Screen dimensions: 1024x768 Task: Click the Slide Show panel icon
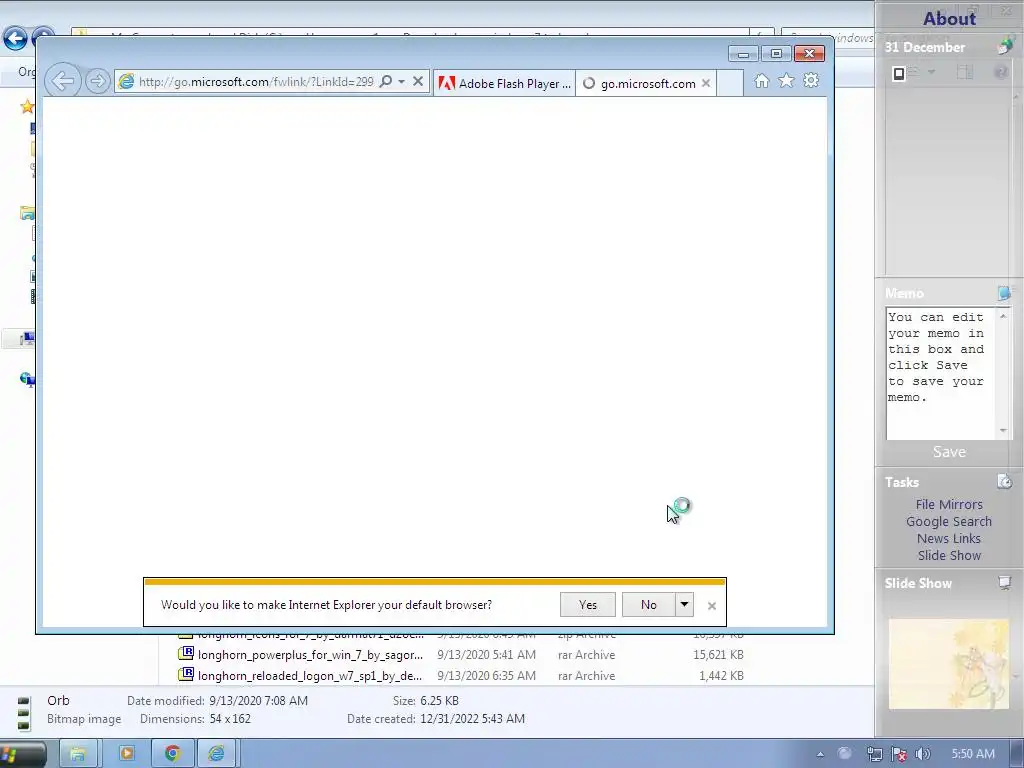coord(1004,583)
